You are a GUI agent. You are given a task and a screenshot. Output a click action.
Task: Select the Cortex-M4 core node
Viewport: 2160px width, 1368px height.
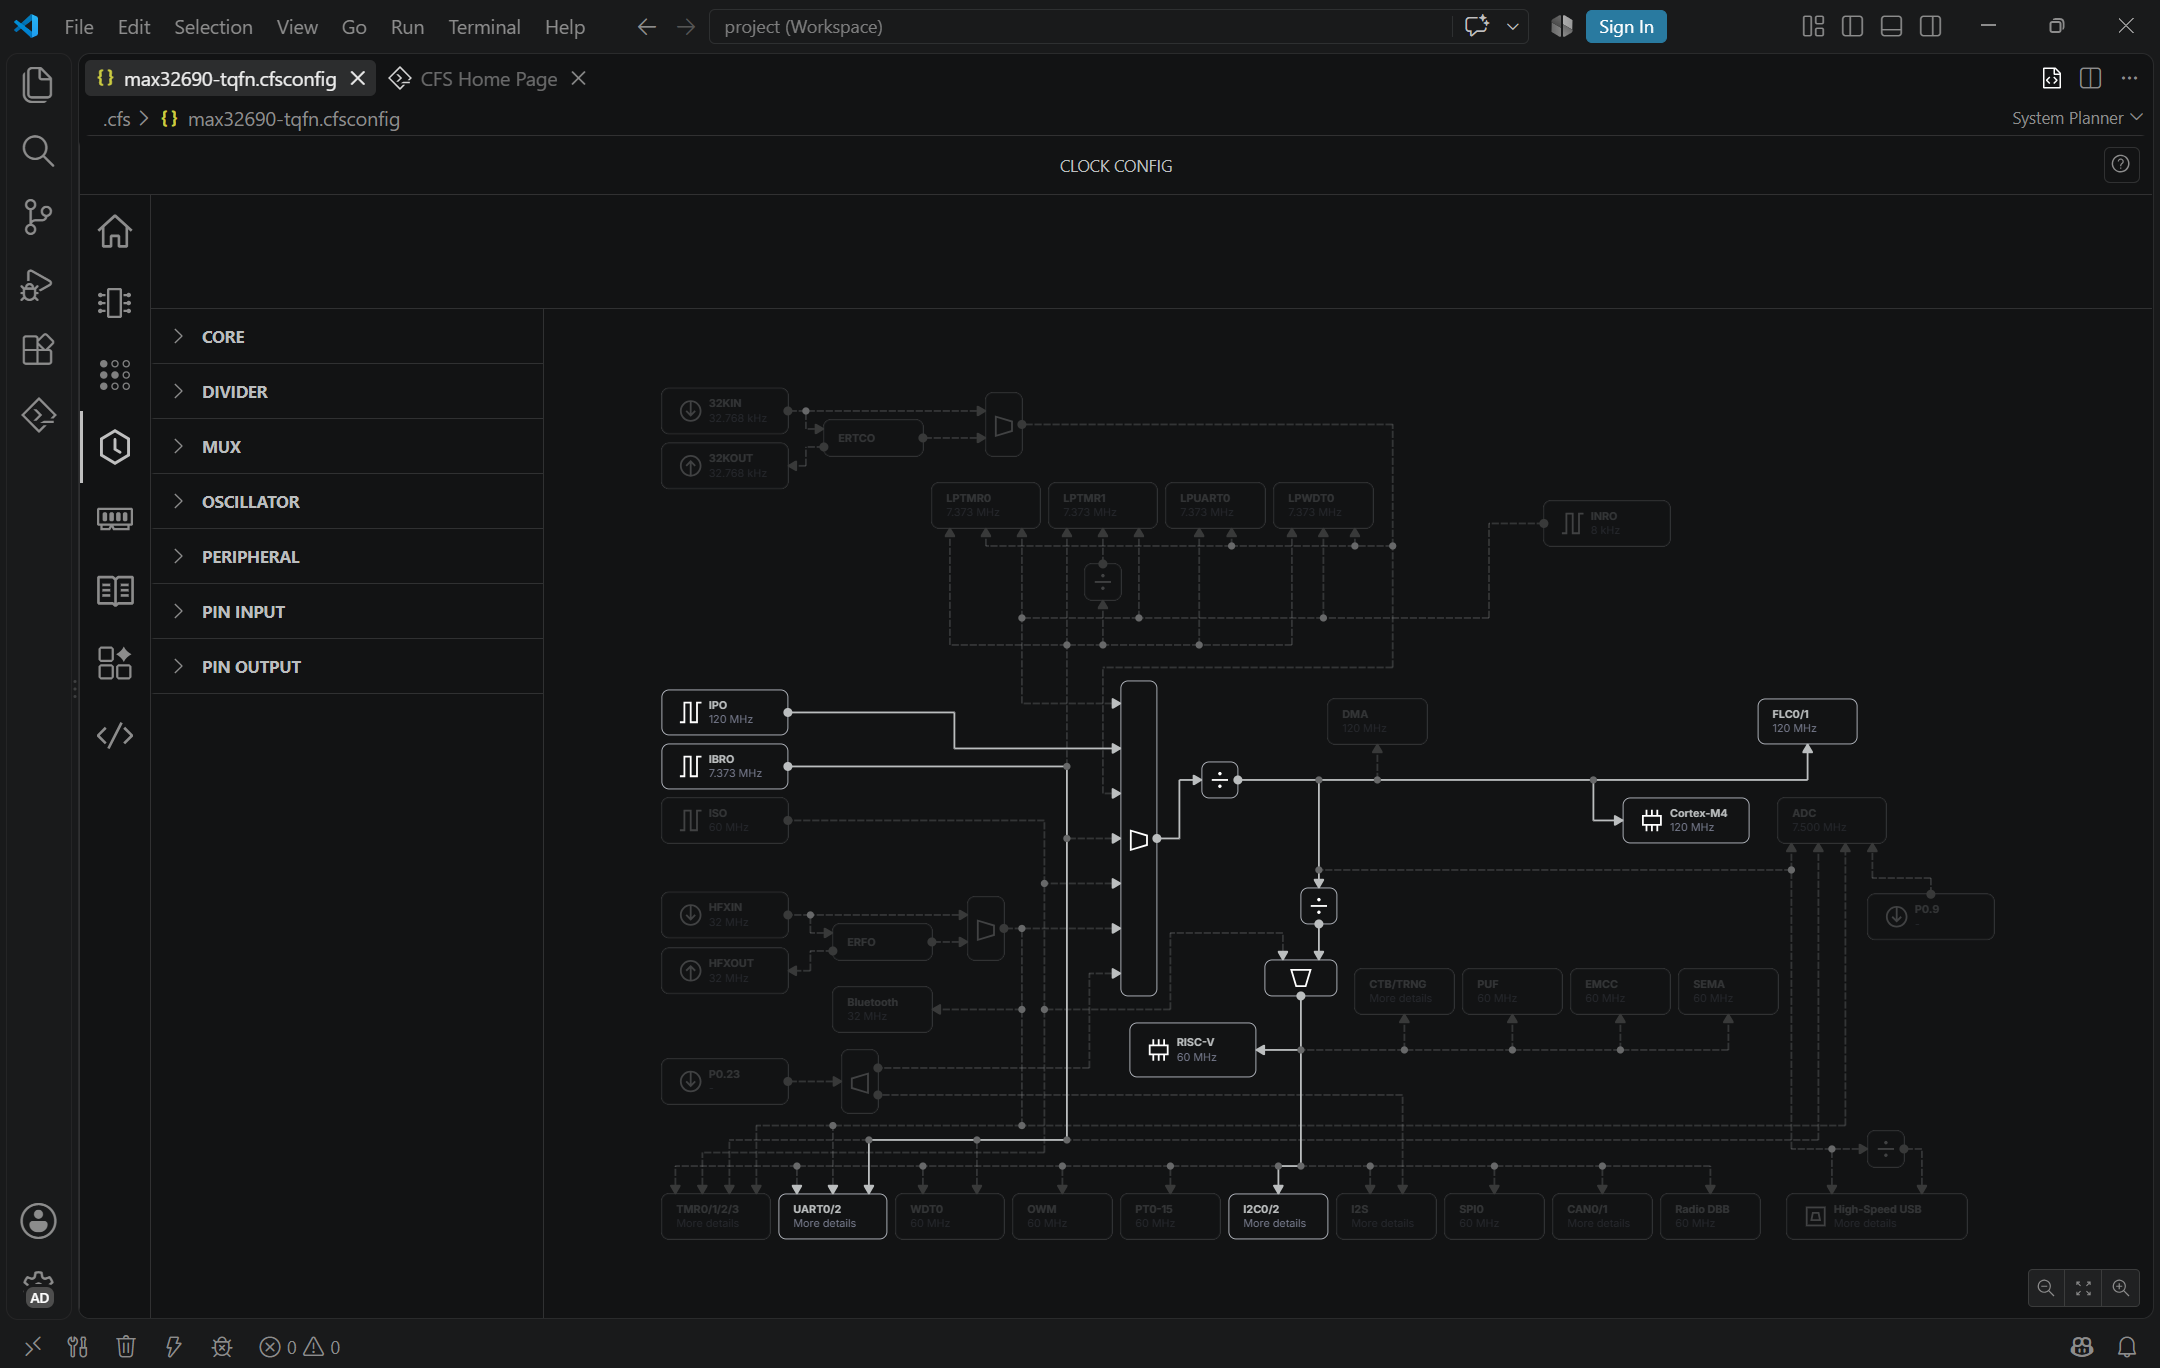pyautogui.click(x=1685, y=820)
